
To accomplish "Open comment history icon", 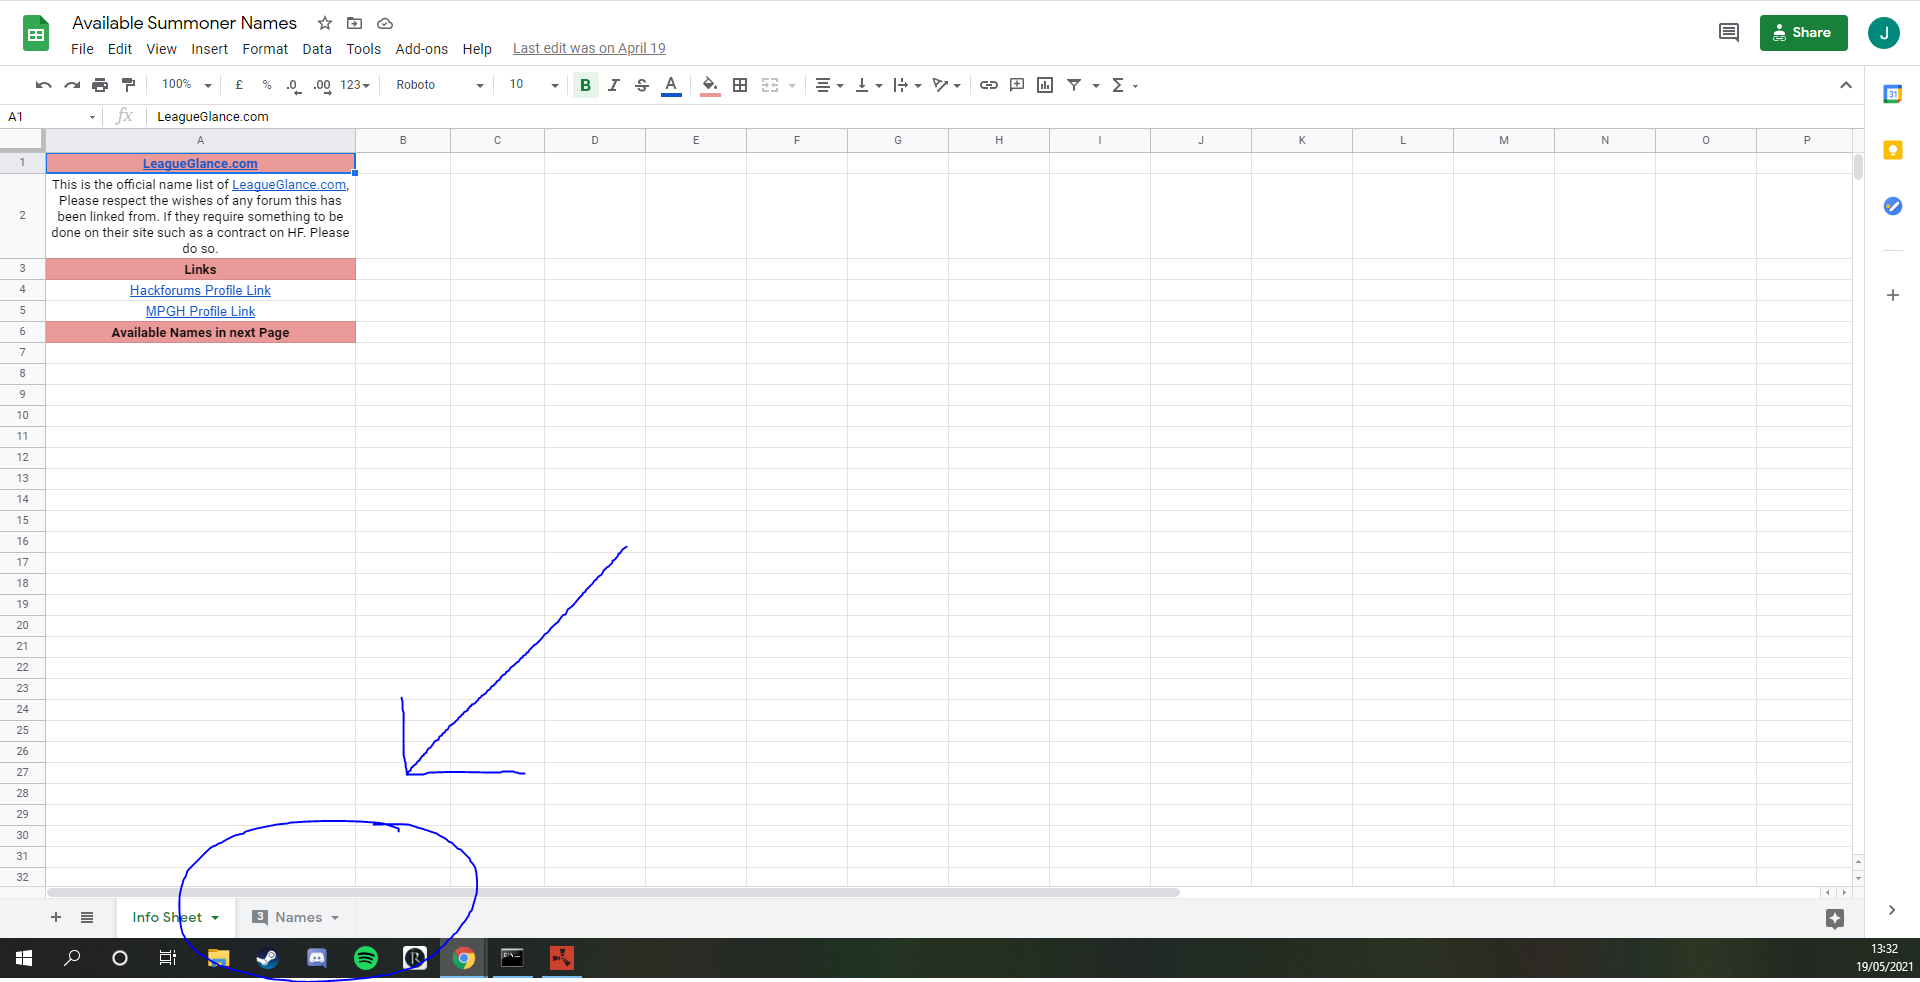I will (x=1728, y=33).
